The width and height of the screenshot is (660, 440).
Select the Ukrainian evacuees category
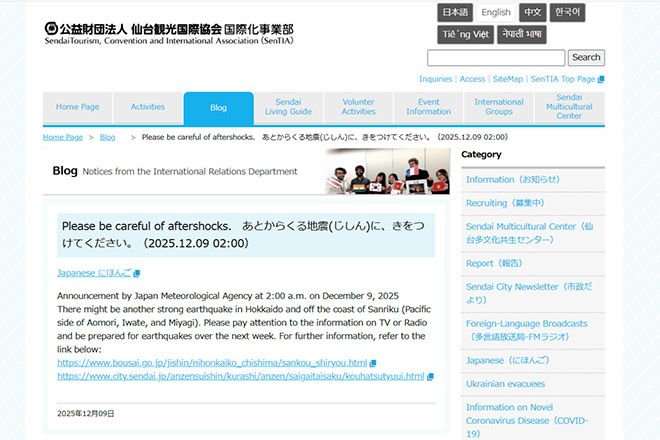(505, 383)
